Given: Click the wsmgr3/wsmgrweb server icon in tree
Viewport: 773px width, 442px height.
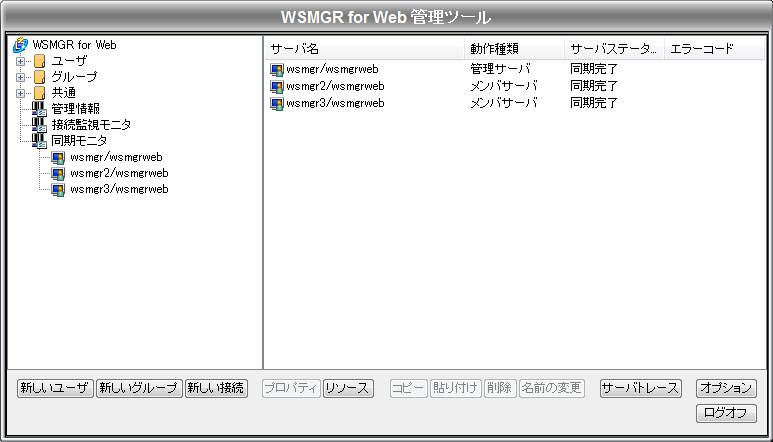Looking at the screenshot, I should [x=58, y=190].
